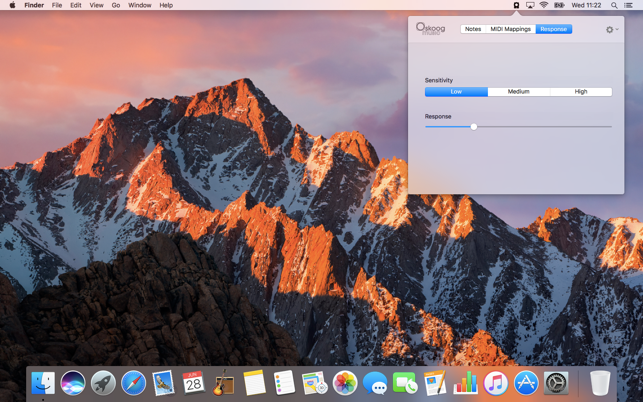Open Notification Center from the menu bar
643x402 pixels.
click(629, 5)
